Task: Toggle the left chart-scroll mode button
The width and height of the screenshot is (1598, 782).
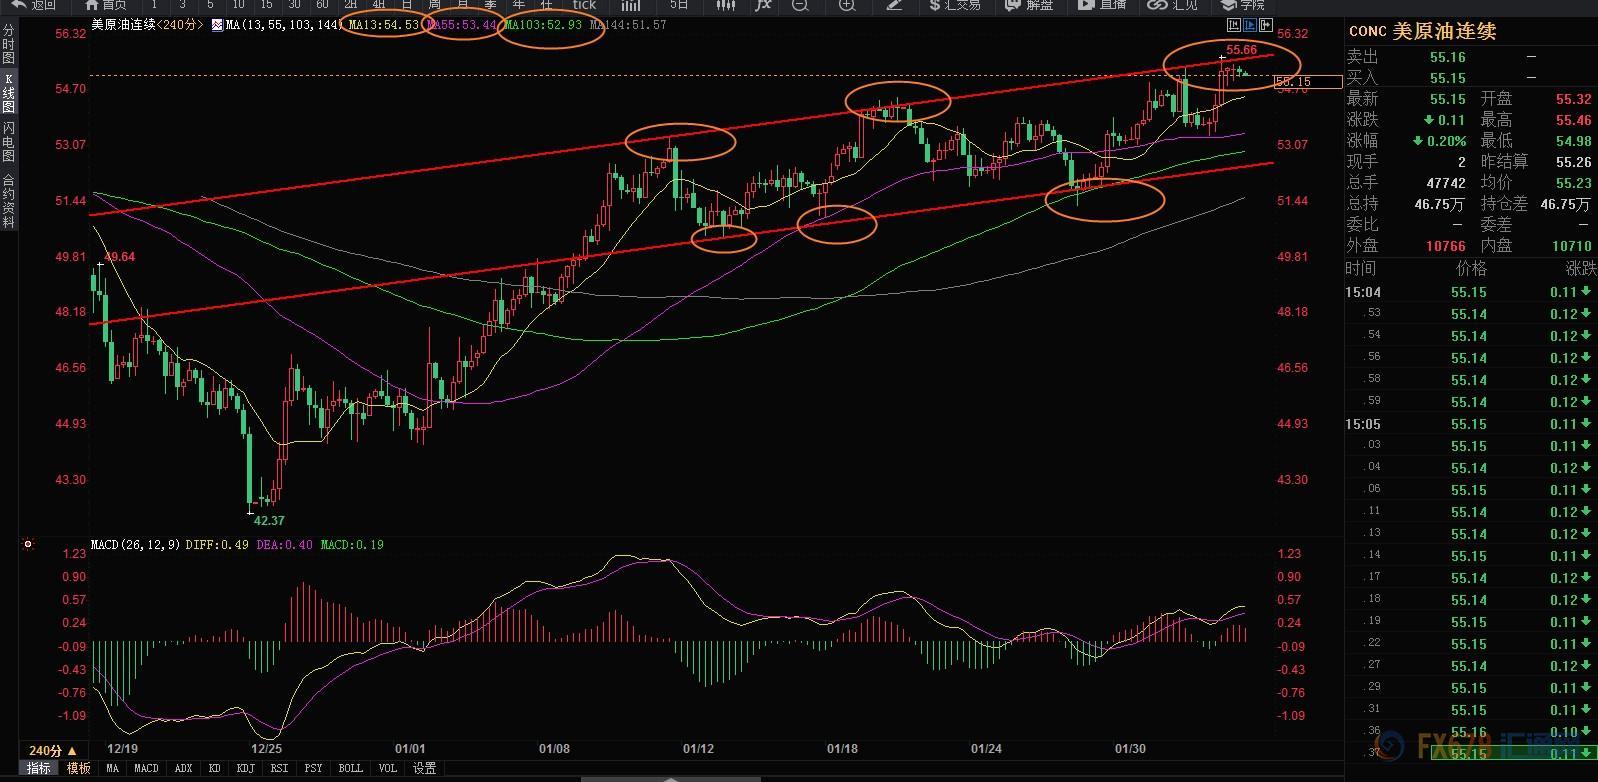Action: click(x=1235, y=25)
